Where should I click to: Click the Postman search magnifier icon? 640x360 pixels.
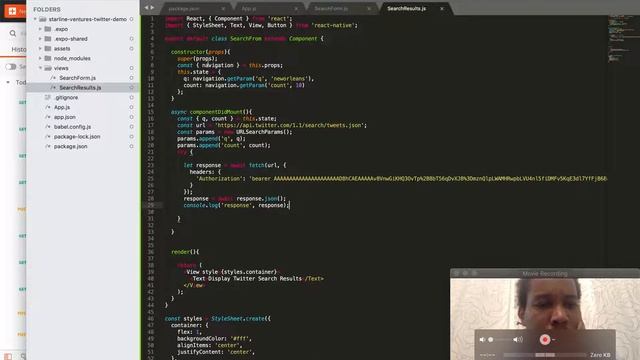pyautogui.click(x=13, y=33)
